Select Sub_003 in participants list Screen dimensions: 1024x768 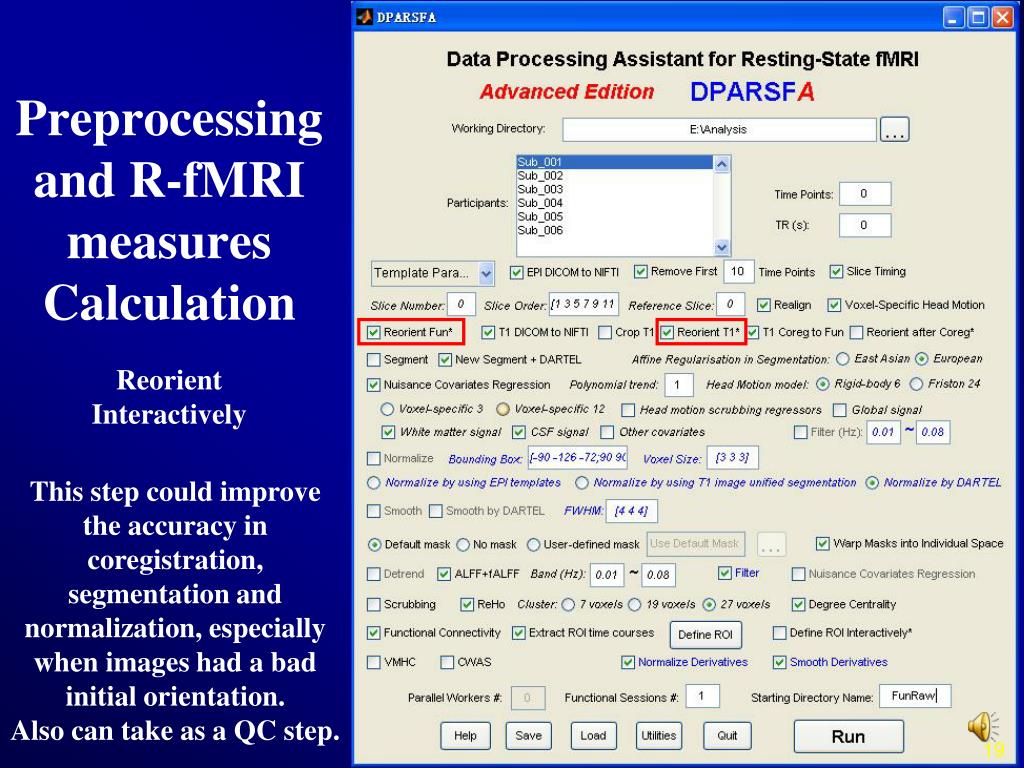615,189
